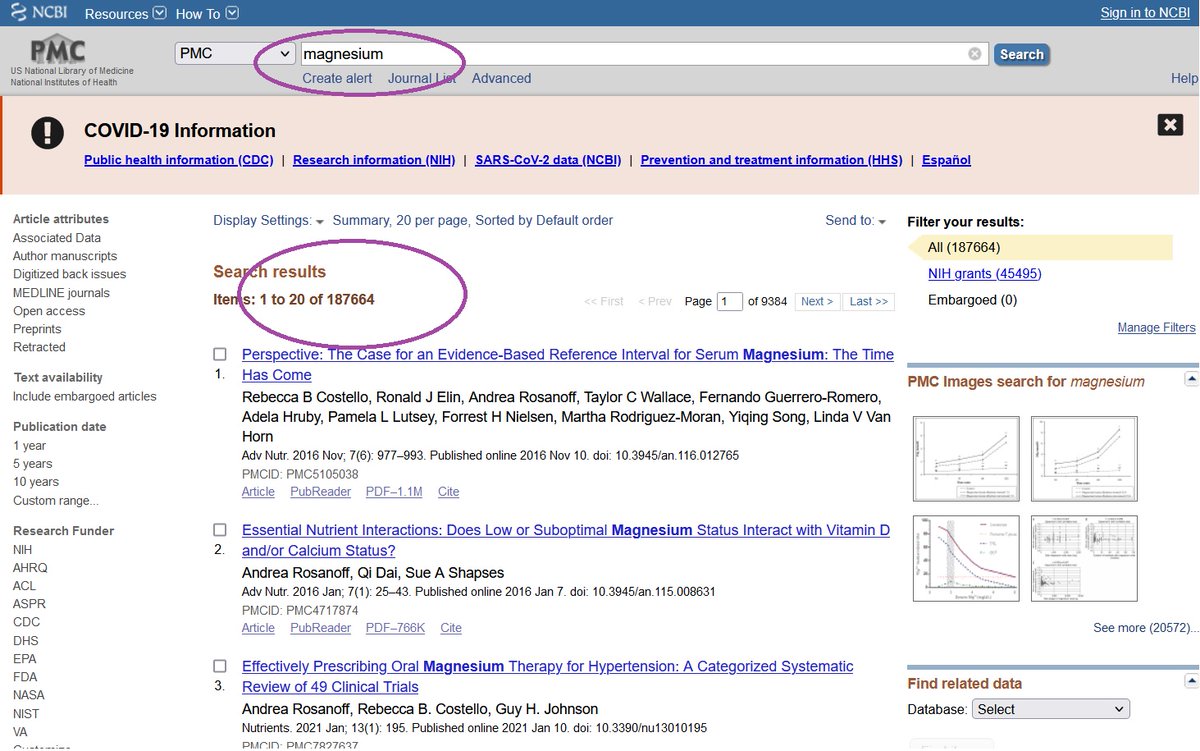
Task: Open the related data Database select
Action: click(1051, 709)
